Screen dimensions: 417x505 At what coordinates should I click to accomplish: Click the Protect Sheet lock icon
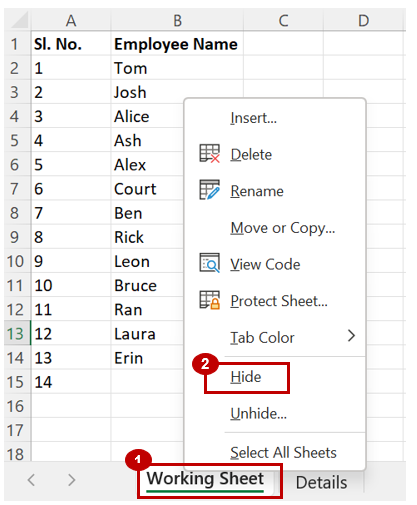[x=209, y=300]
